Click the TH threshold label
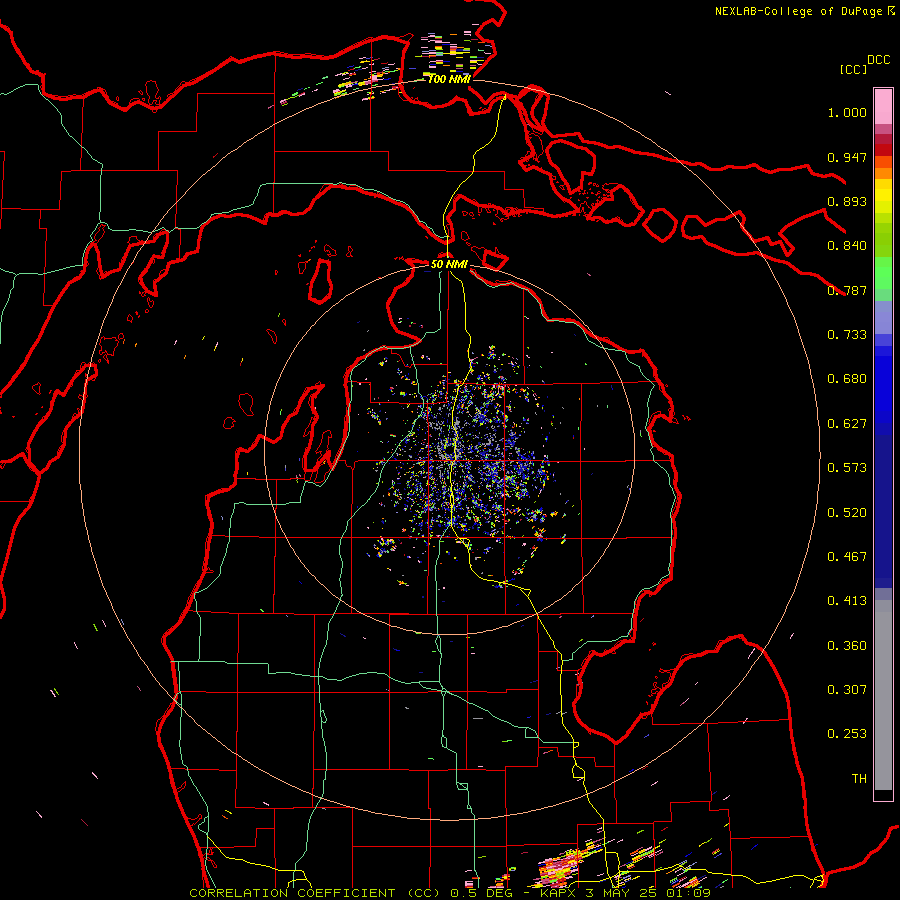This screenshot has height=900, width=900. tap(859, 779)
